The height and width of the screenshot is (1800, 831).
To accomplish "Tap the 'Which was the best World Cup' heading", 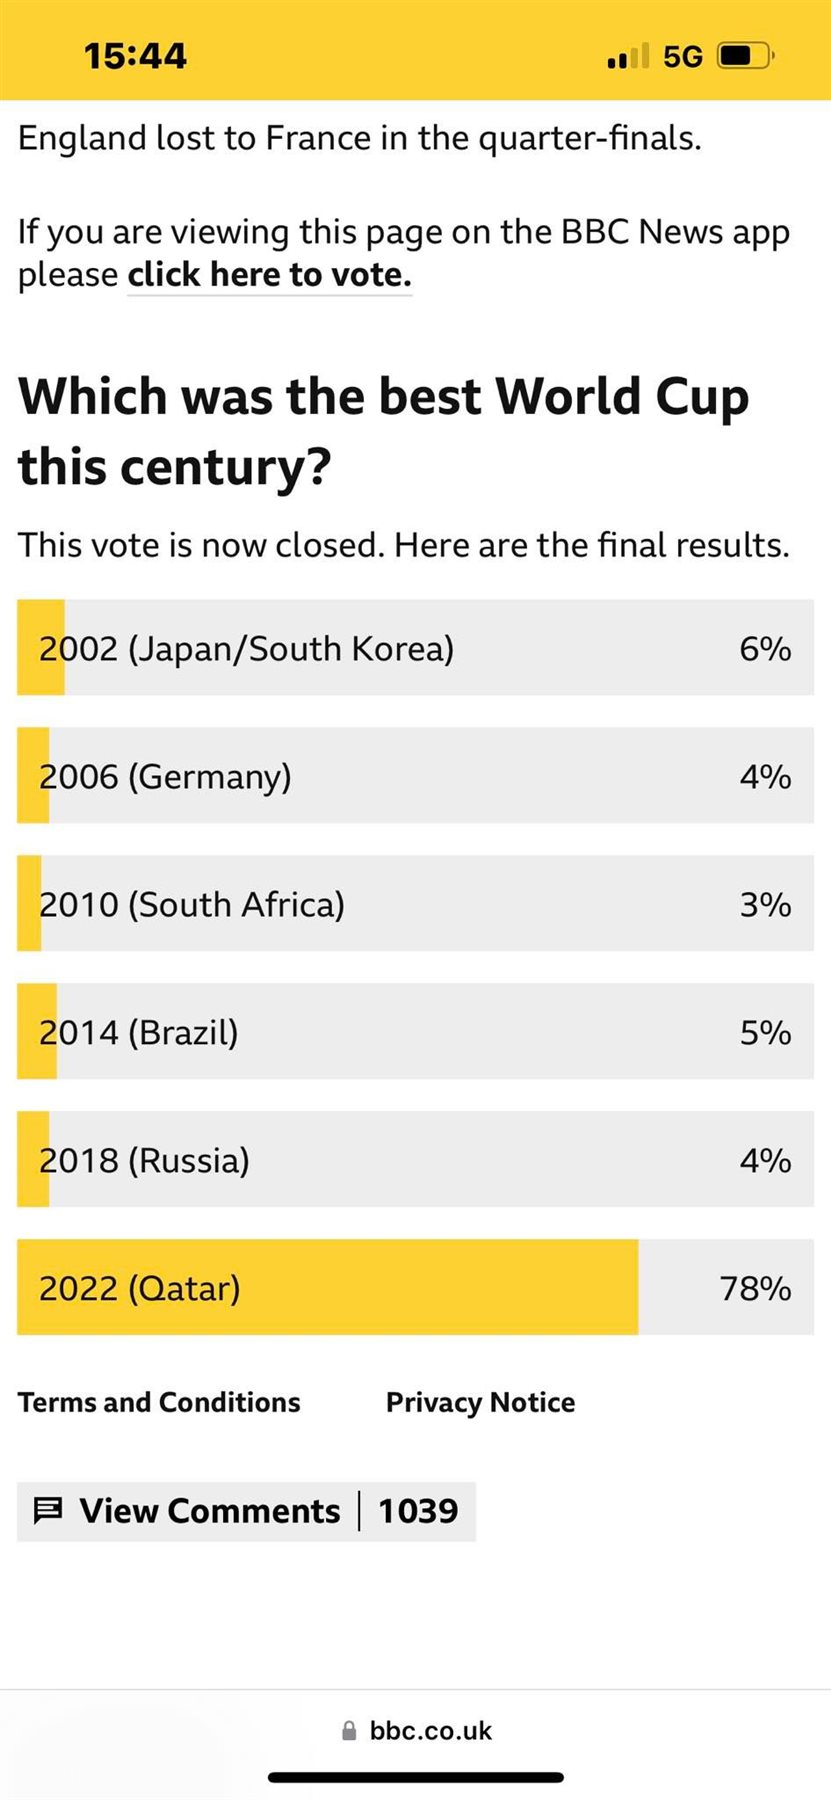I will 383,431.
